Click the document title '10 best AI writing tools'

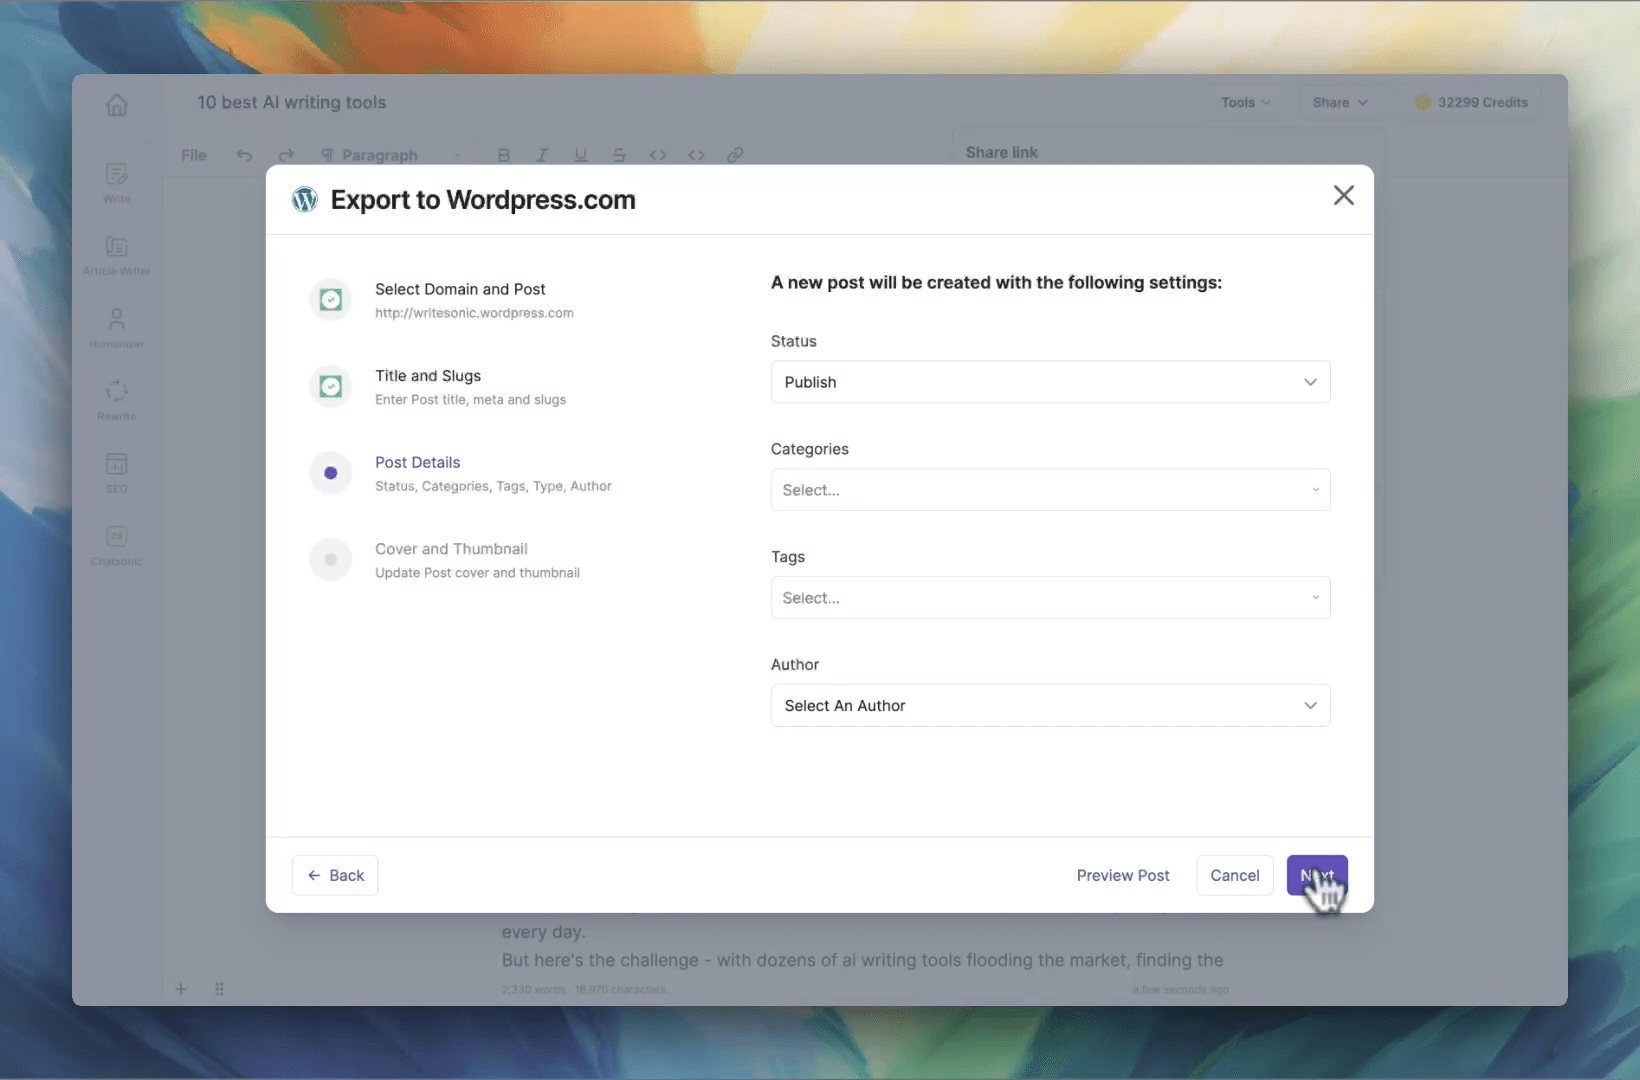coord(291,102)
